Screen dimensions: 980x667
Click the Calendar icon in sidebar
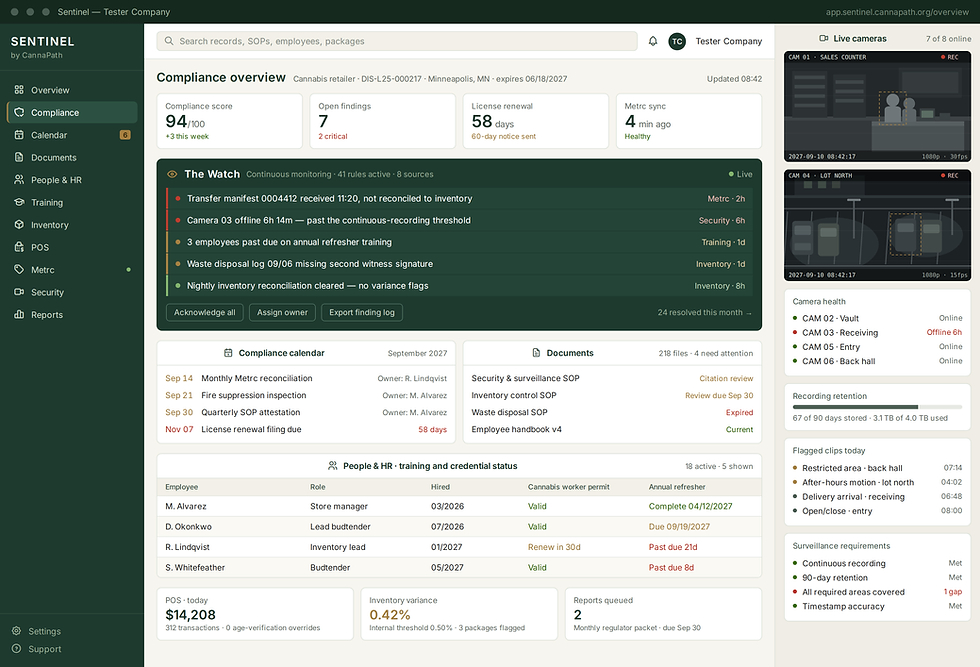(x=19, y=134)
